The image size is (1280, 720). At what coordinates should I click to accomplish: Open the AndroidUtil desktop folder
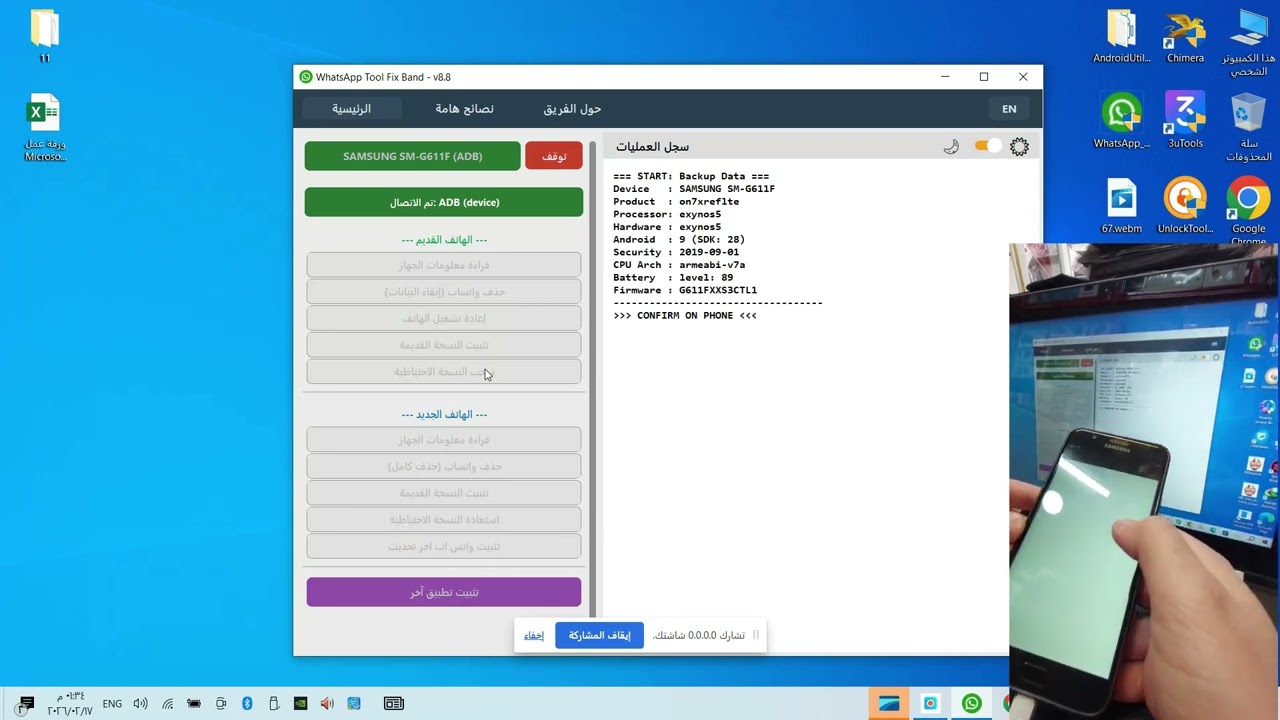pyautogui.click(x=1122, y=36)
